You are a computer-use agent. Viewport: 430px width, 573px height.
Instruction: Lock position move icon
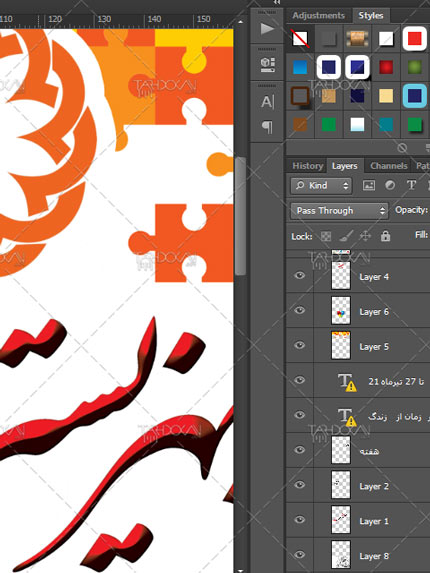click(x=365, y=236)
